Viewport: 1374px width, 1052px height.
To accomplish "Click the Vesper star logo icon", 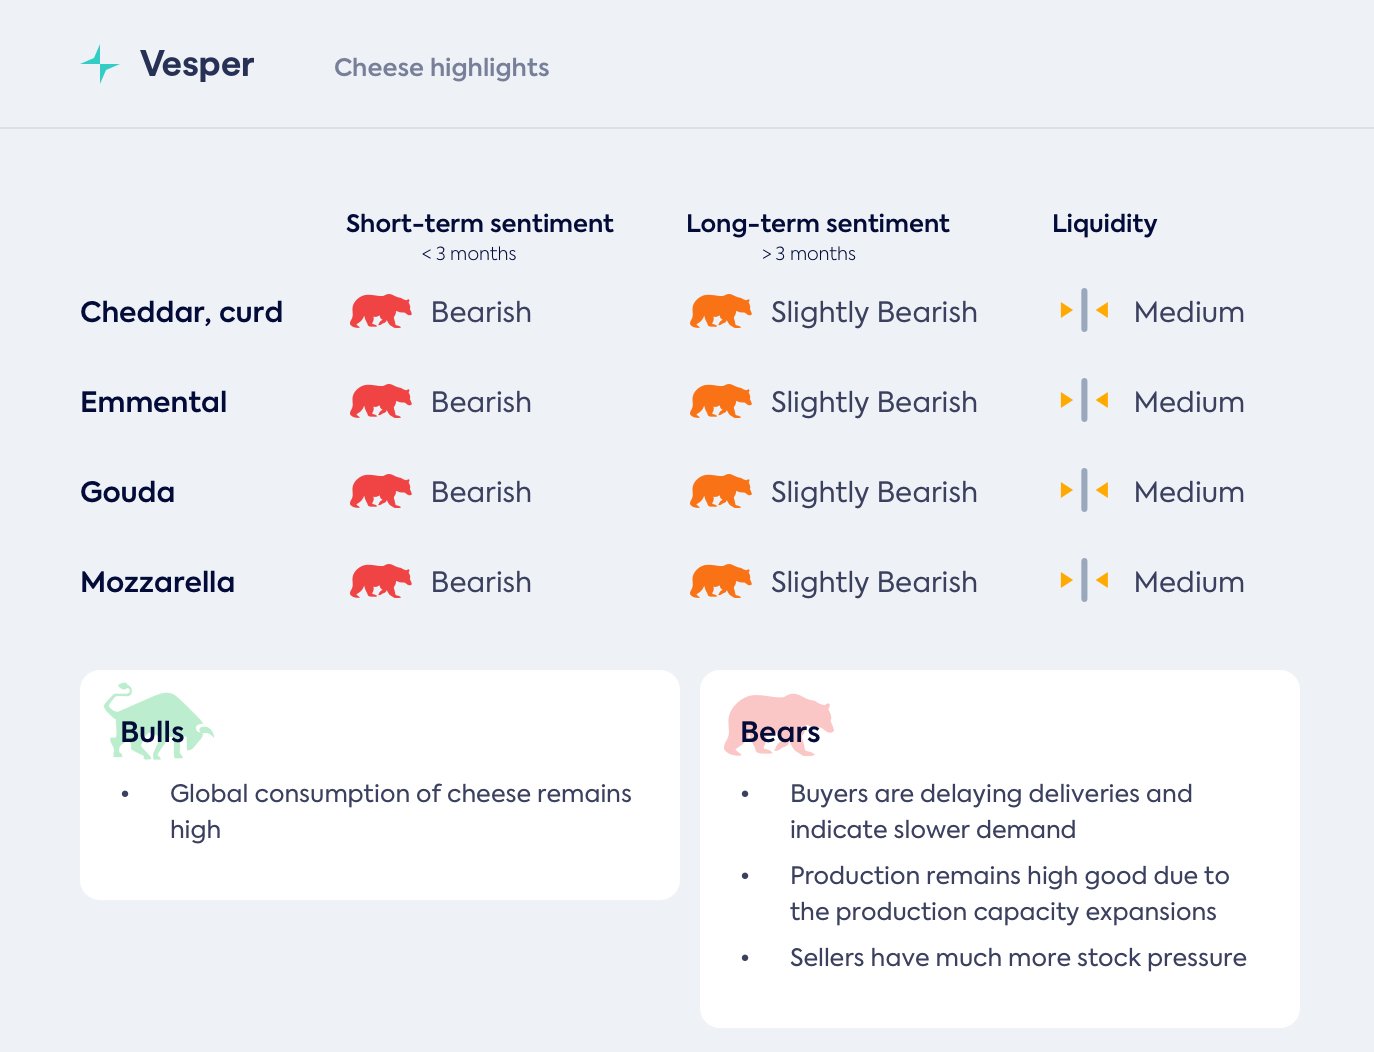I will click(x=100, y=64).
